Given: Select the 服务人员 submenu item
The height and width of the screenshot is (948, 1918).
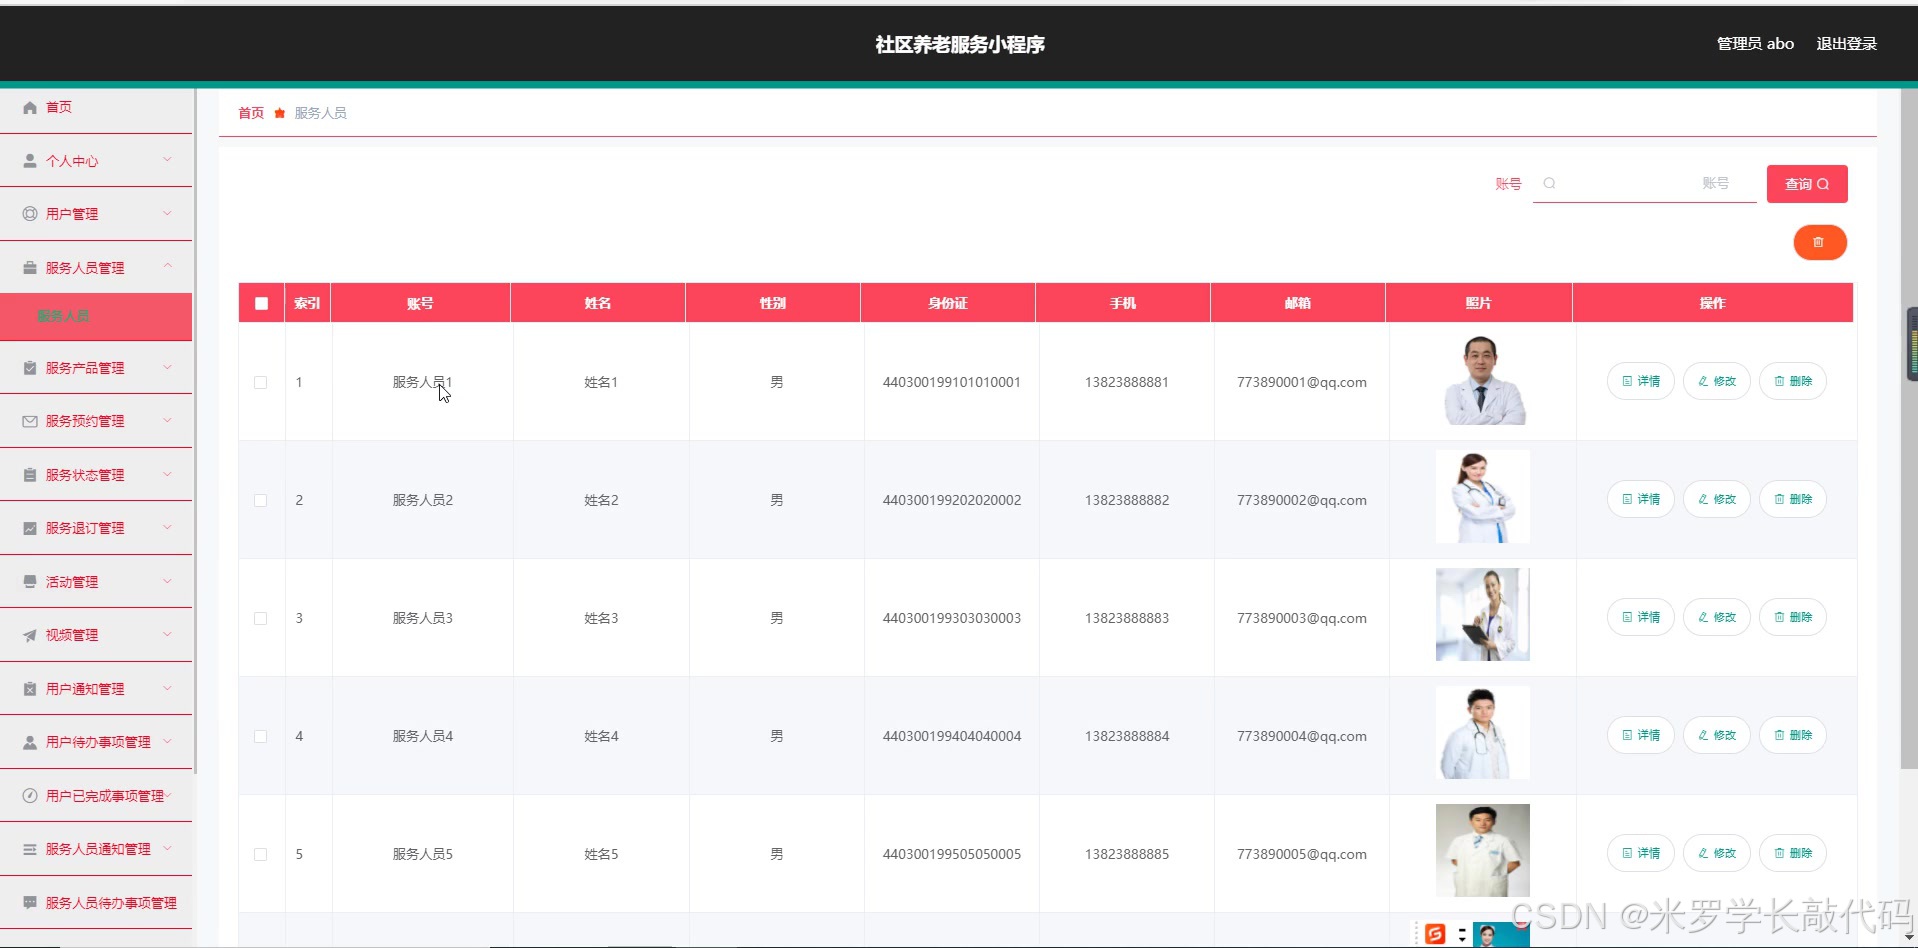Looking at the screenshot, I should 96,316.
